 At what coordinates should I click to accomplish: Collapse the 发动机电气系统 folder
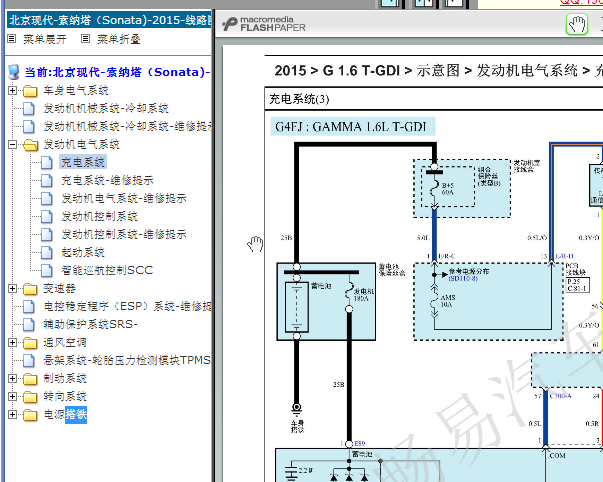click(12, 145)
